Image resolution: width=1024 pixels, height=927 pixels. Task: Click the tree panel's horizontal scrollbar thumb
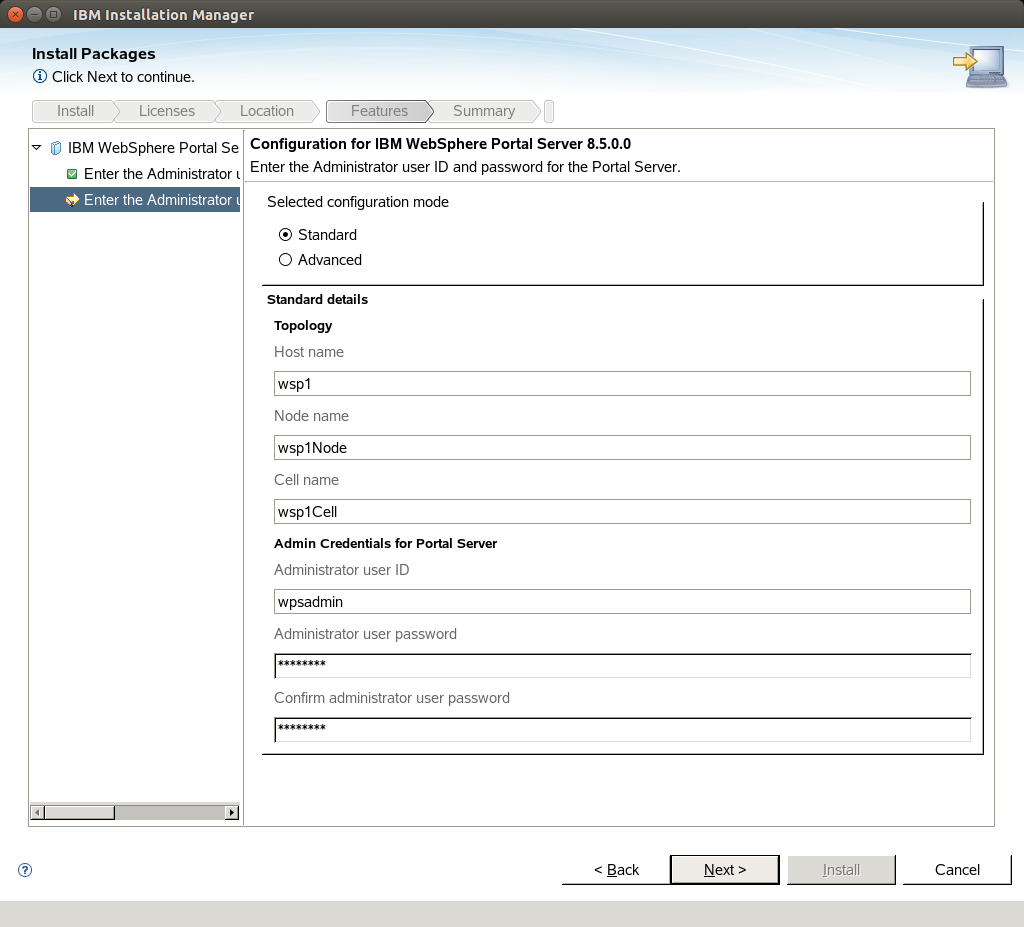[x=80, y=813]
